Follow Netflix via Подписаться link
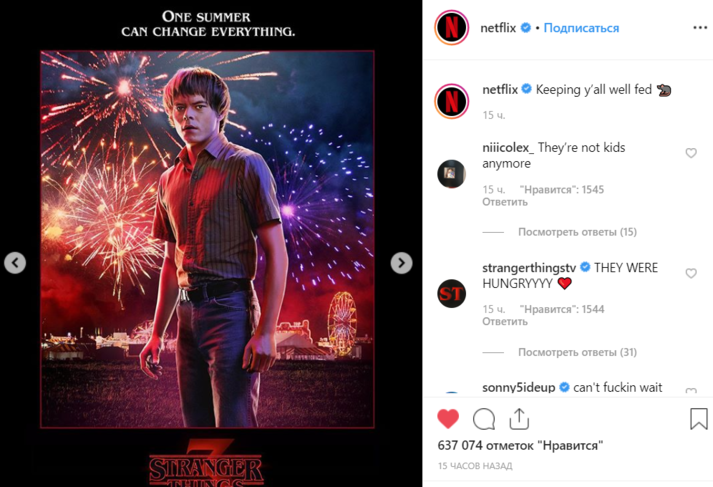This screenshot has width=713, height=487. pos(581,28)
